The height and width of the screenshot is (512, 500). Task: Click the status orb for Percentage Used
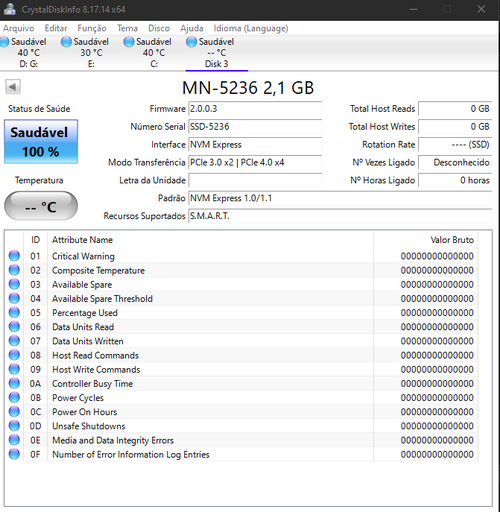tap(14, 312)
